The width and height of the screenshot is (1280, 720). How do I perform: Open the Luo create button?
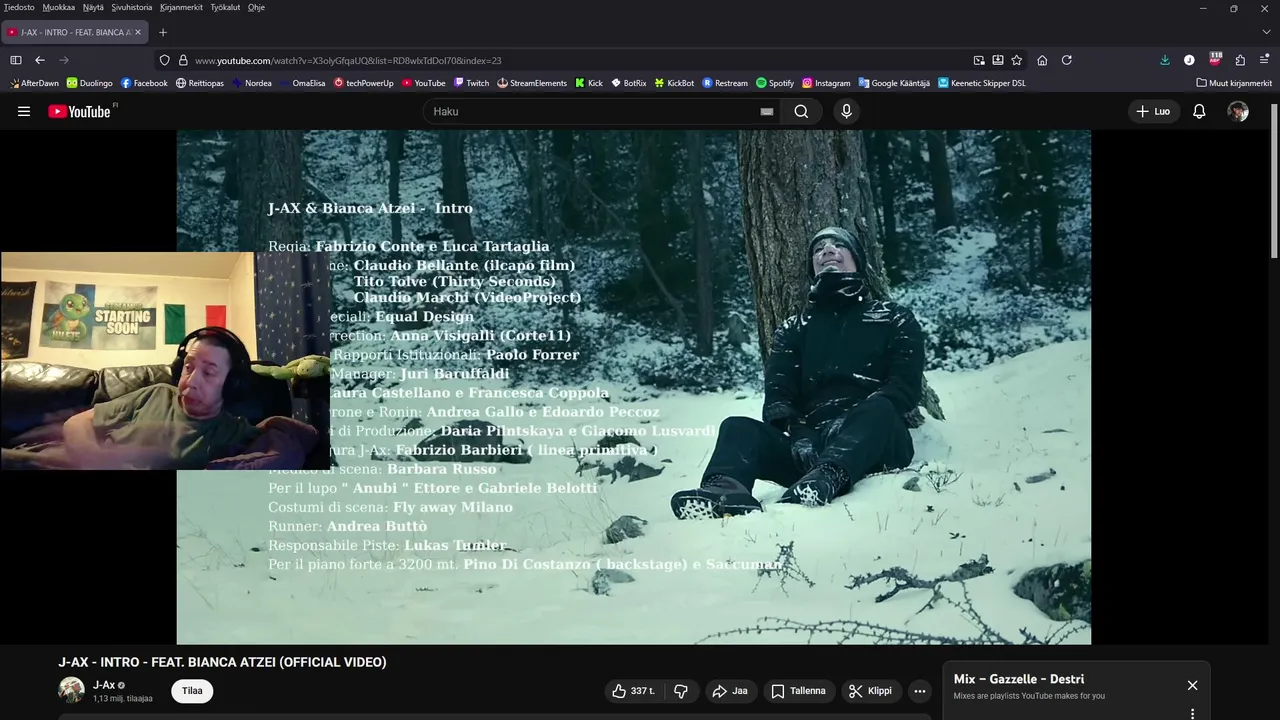(1153, 111)
